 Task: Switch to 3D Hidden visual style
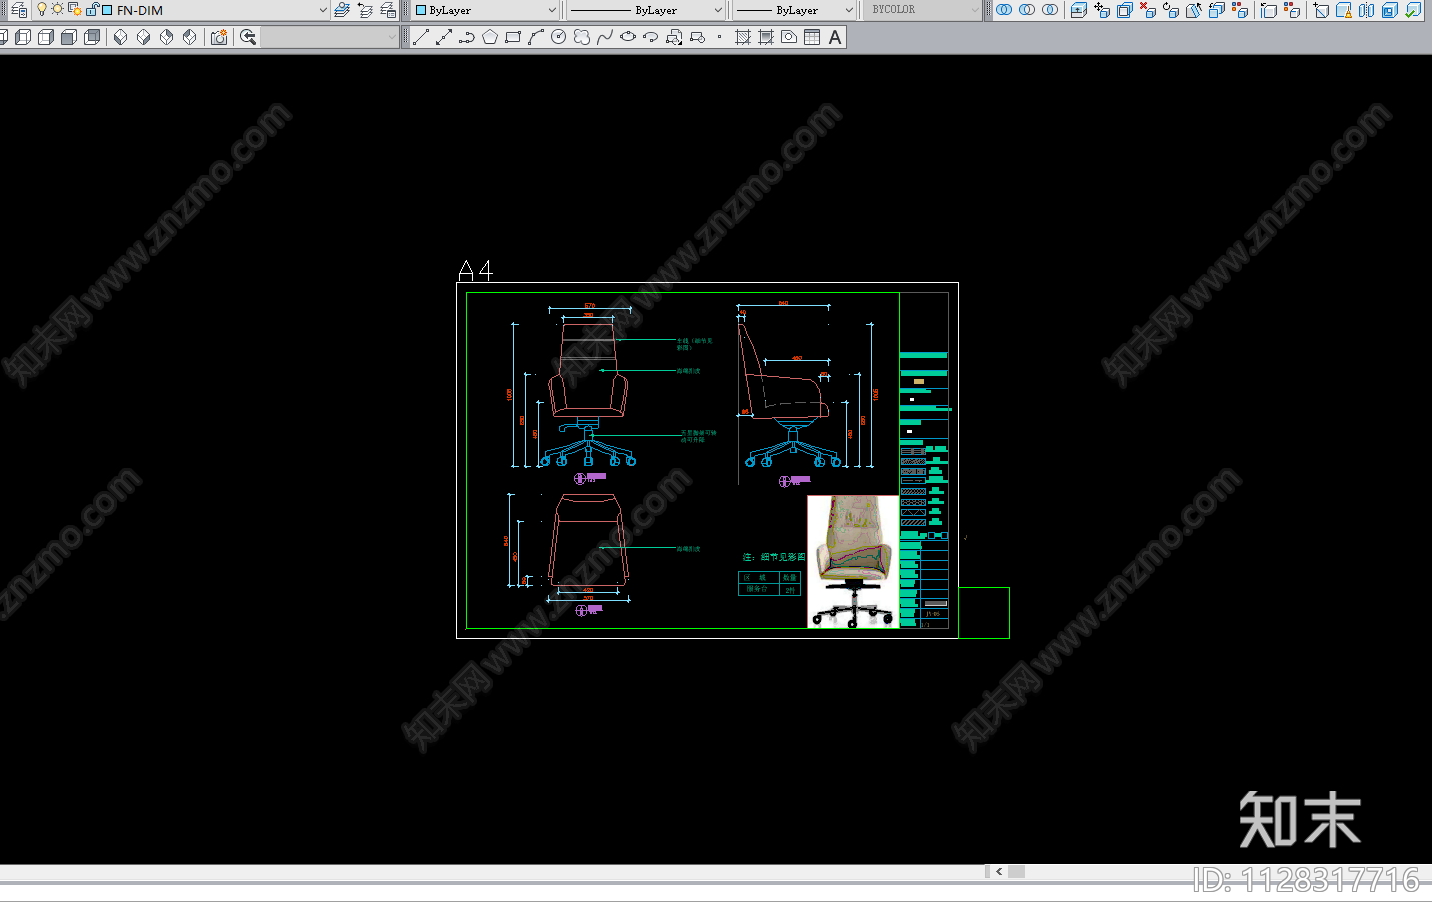46,37
